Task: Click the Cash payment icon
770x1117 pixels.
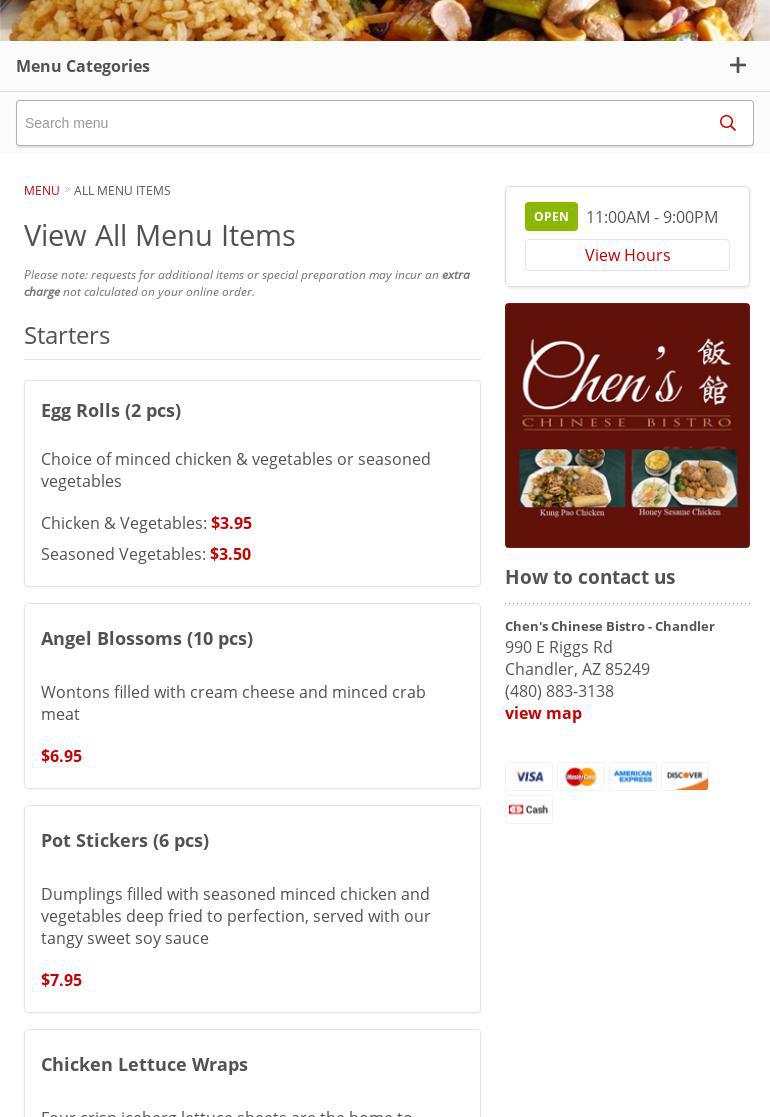Action: tap(529, 809)
